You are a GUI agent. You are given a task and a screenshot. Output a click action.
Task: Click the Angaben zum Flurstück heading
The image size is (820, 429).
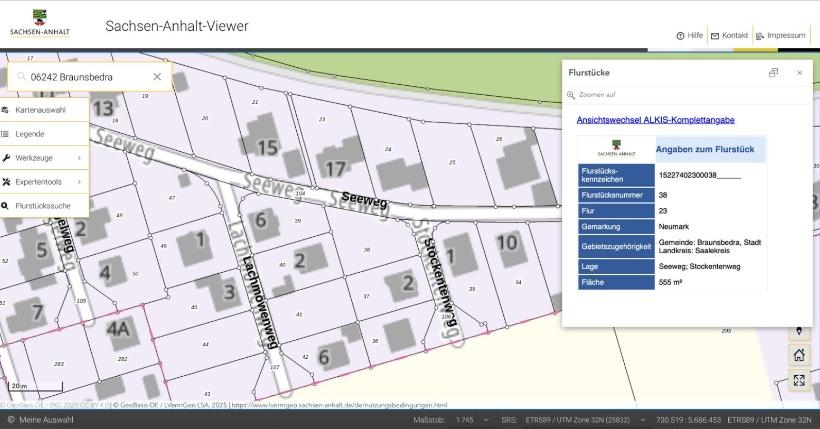coord(705,149)
